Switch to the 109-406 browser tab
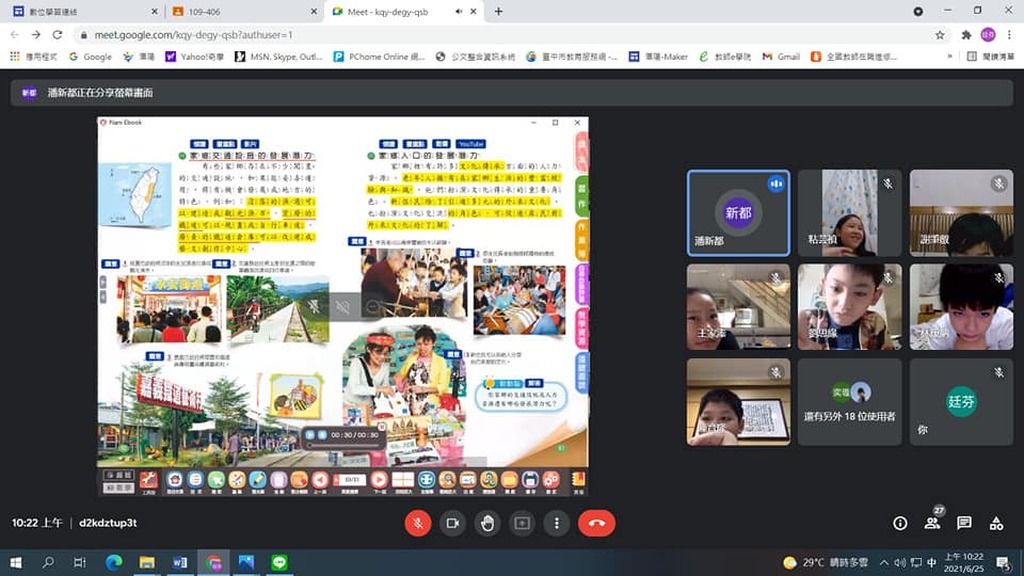1024x576 pixels. click(242, 12)
